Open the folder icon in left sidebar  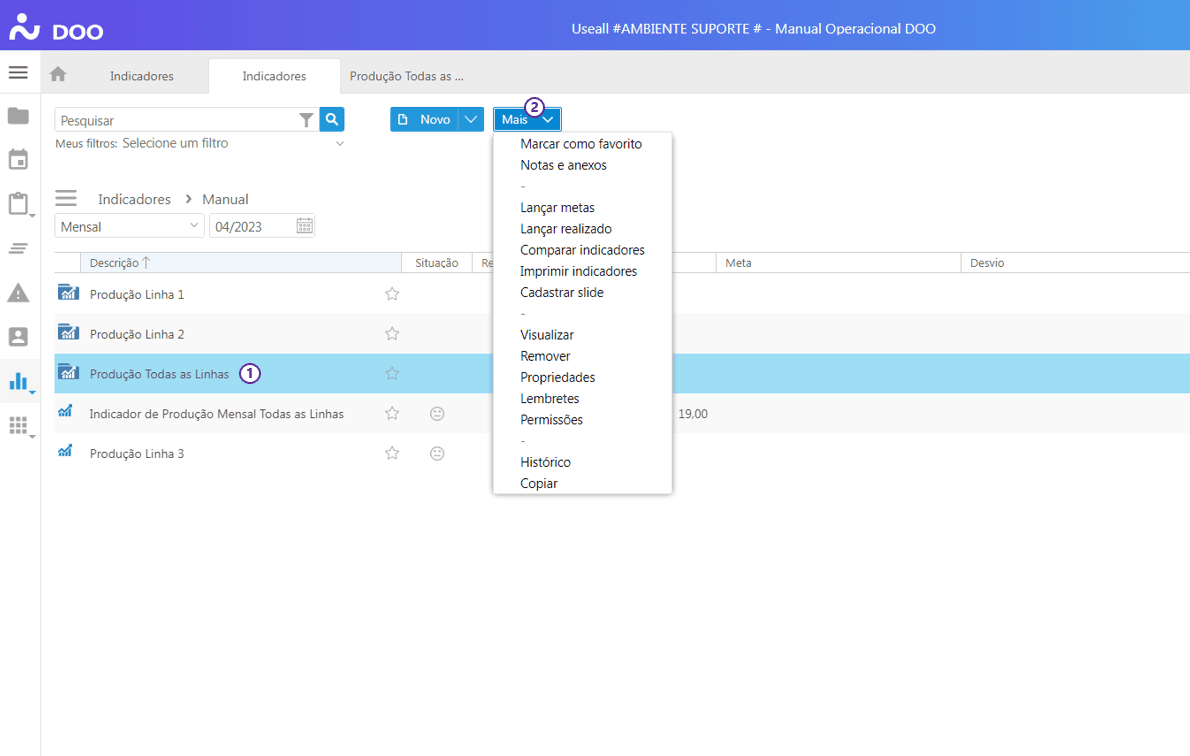pos(18,116)
